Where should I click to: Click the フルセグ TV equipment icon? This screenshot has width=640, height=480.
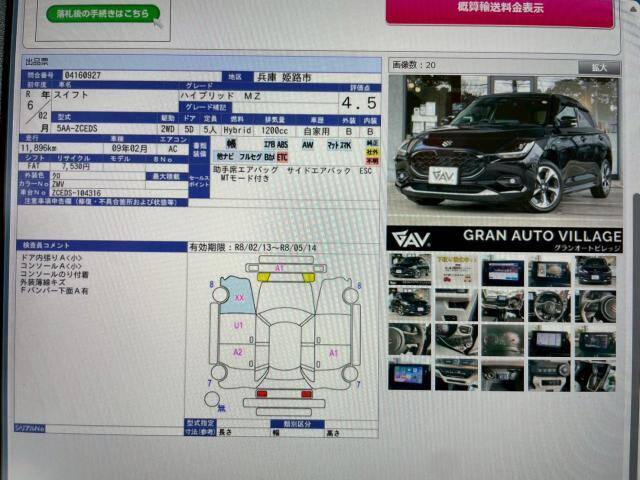coord(249,157)
